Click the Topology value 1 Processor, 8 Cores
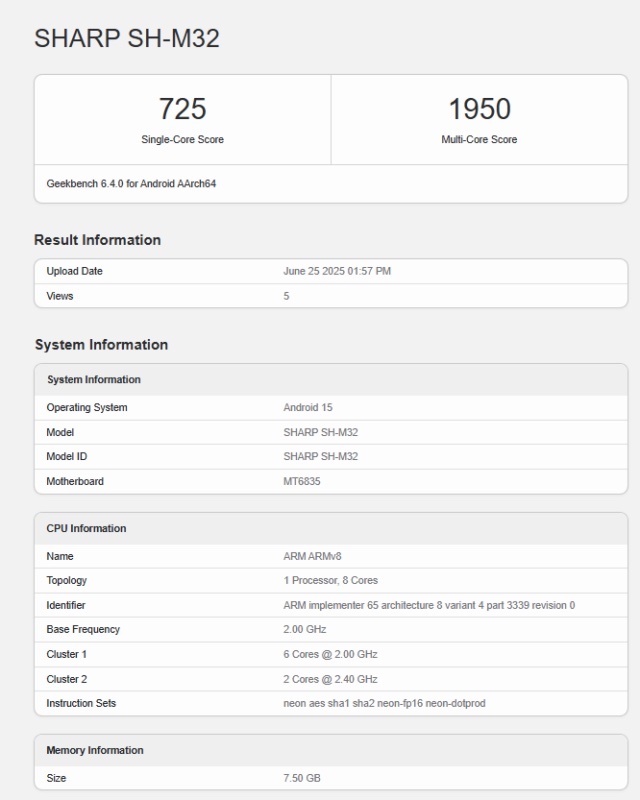Screen dimensions: 640x800 click(x=331, y=580)
